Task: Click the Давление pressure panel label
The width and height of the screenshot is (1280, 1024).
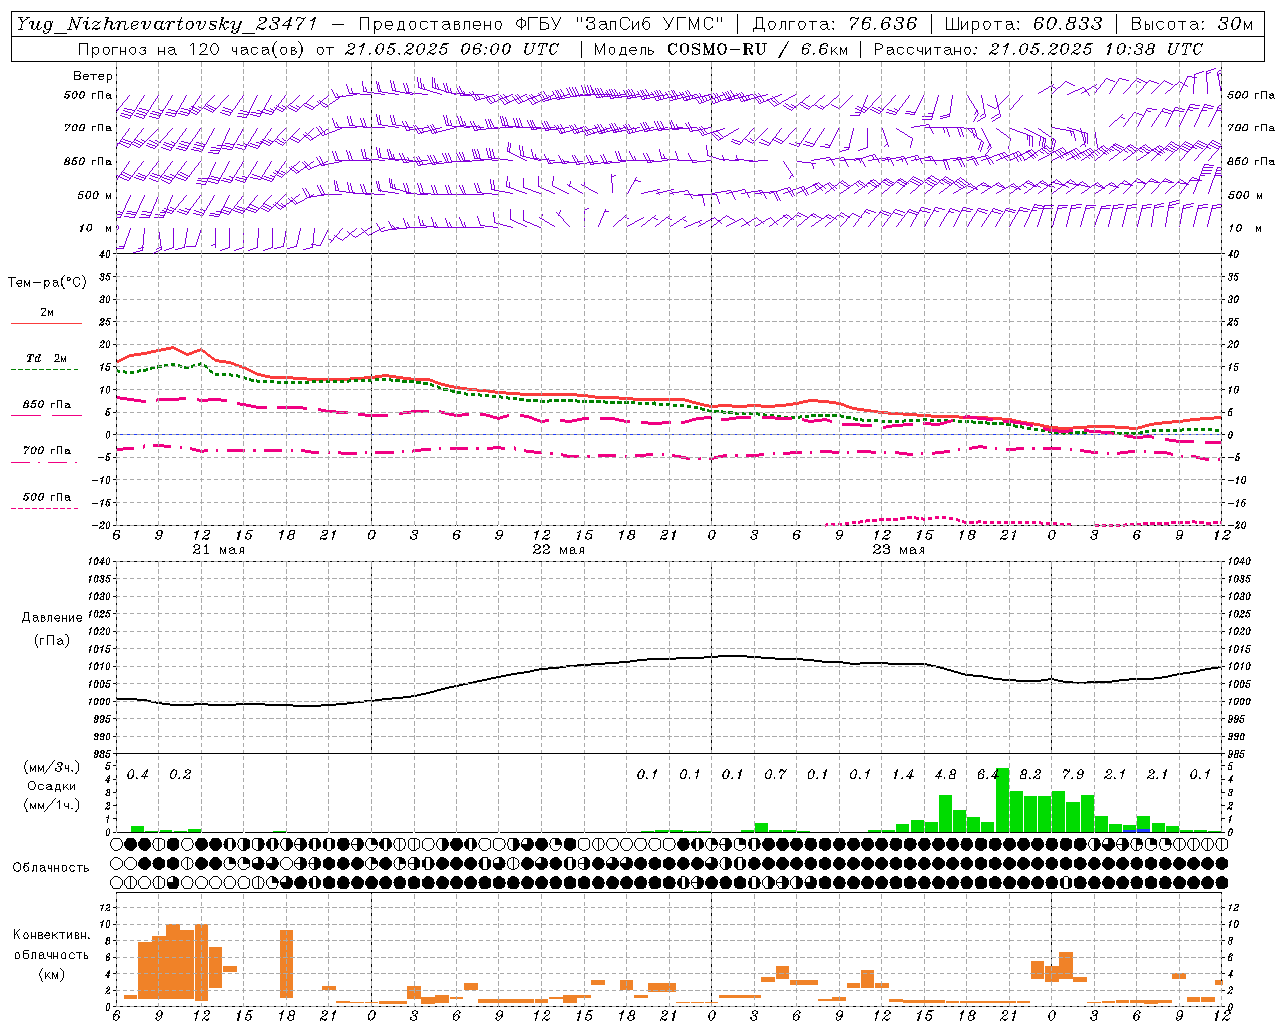Action: (x=51, y=618)
